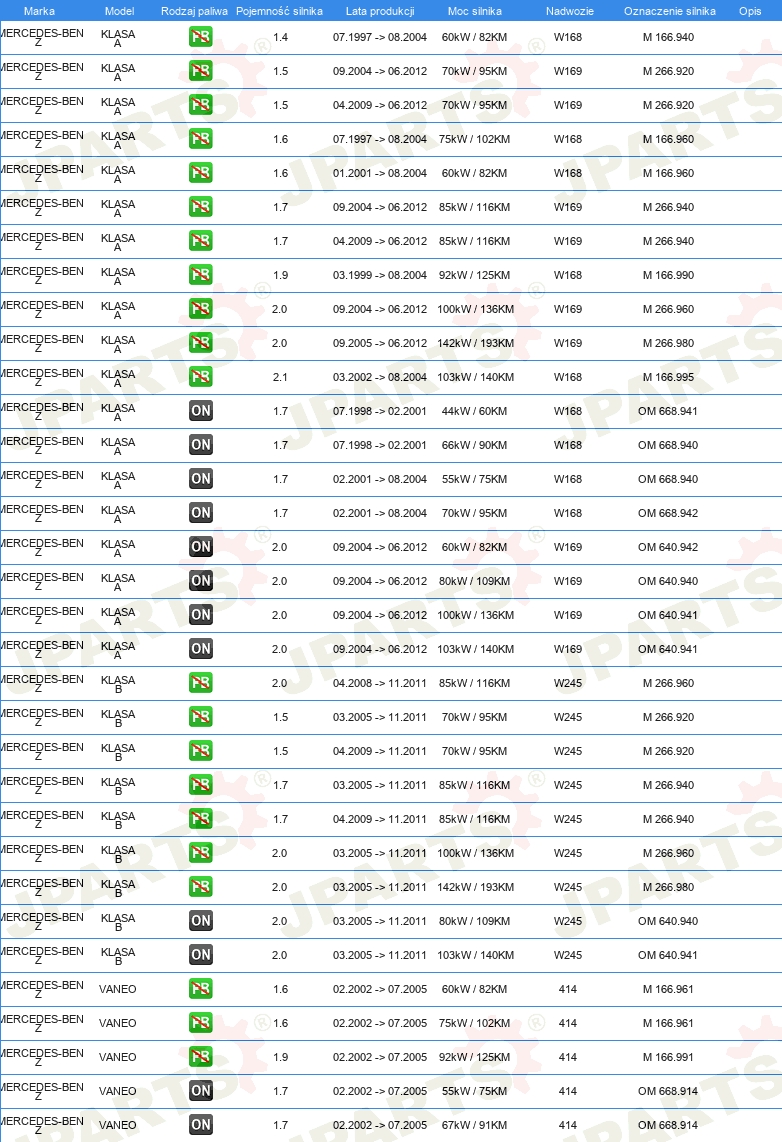Click the Moc silnika column header

click(x=475, y=11)
